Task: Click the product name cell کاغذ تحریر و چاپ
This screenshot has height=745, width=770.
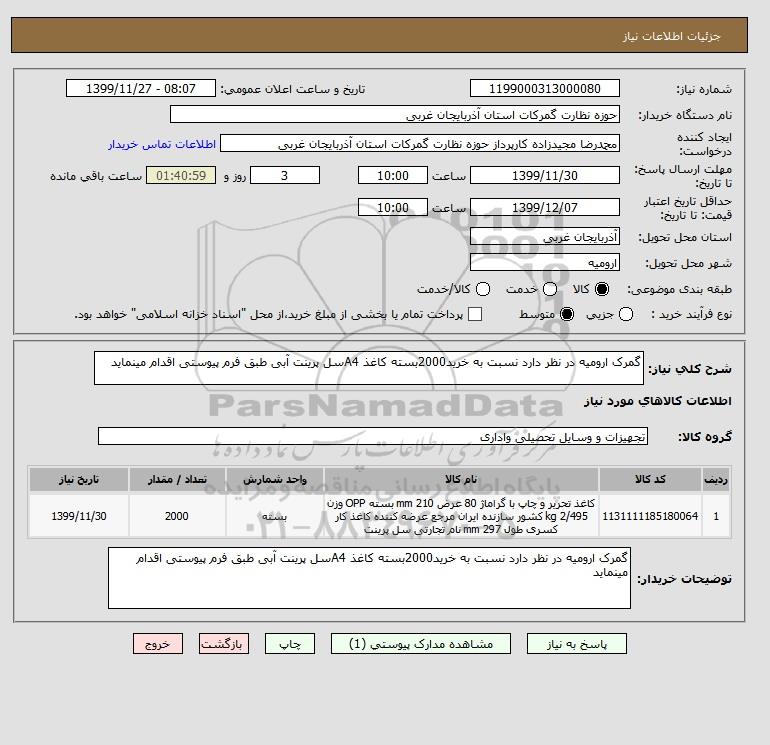Action: [x=461, y=516]
